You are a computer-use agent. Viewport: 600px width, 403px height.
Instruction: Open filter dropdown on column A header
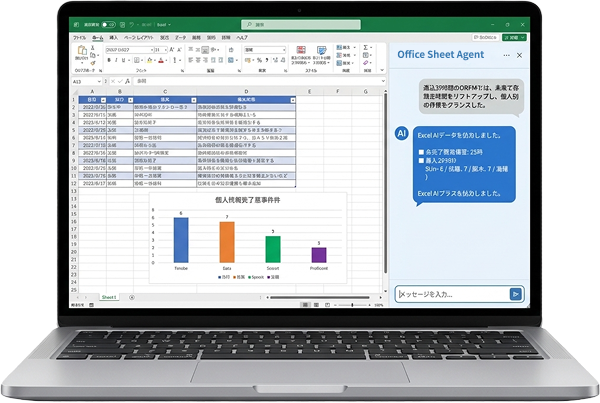[x=103, y=100]
